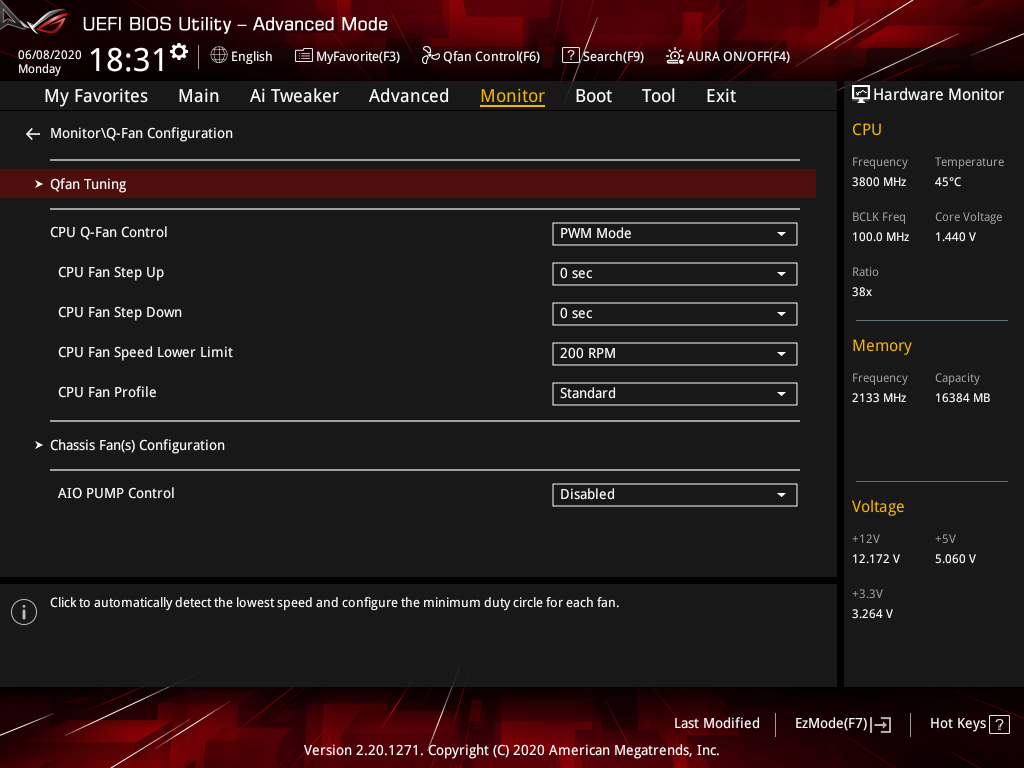
Task: Open the CPU Q-Fan Control dropdown
Action: coord(675,234)
